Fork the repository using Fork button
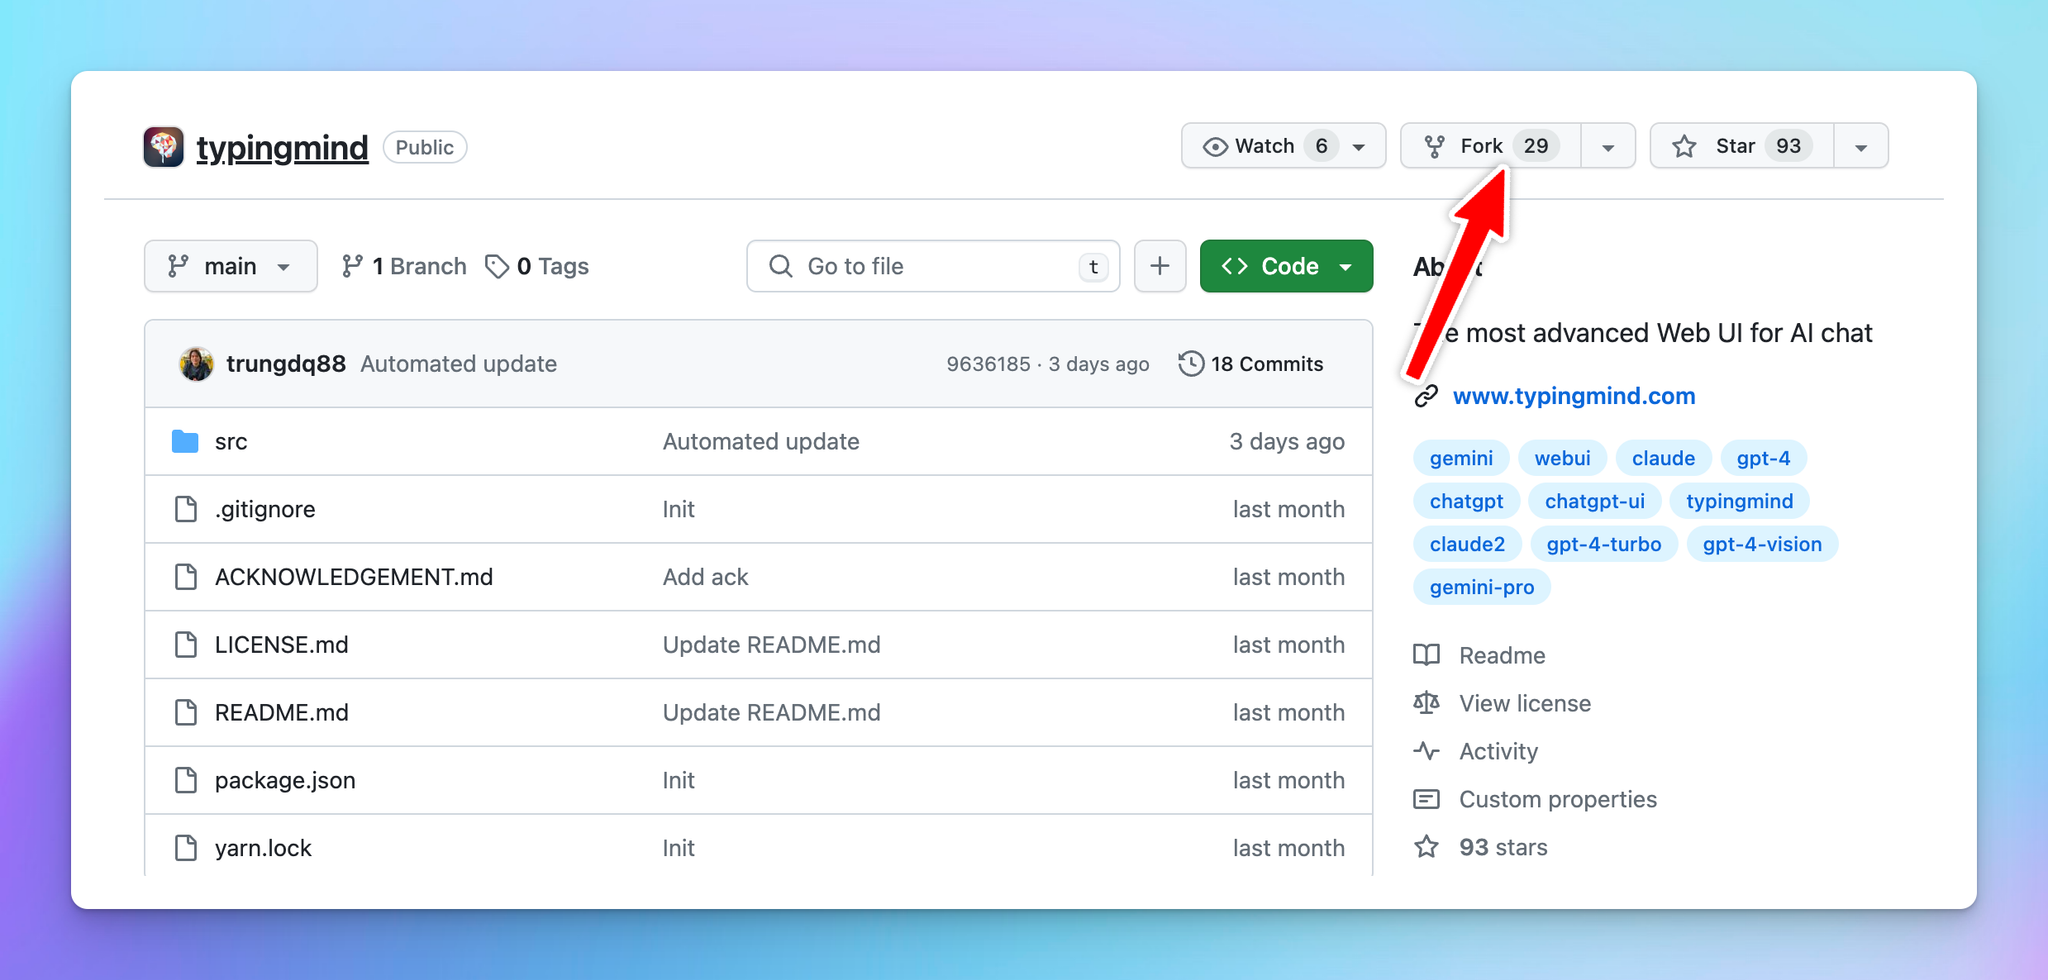Image resolution: width=2048 pixels, height=980 pixels. pyautogui.click(x=1490, y=146)
